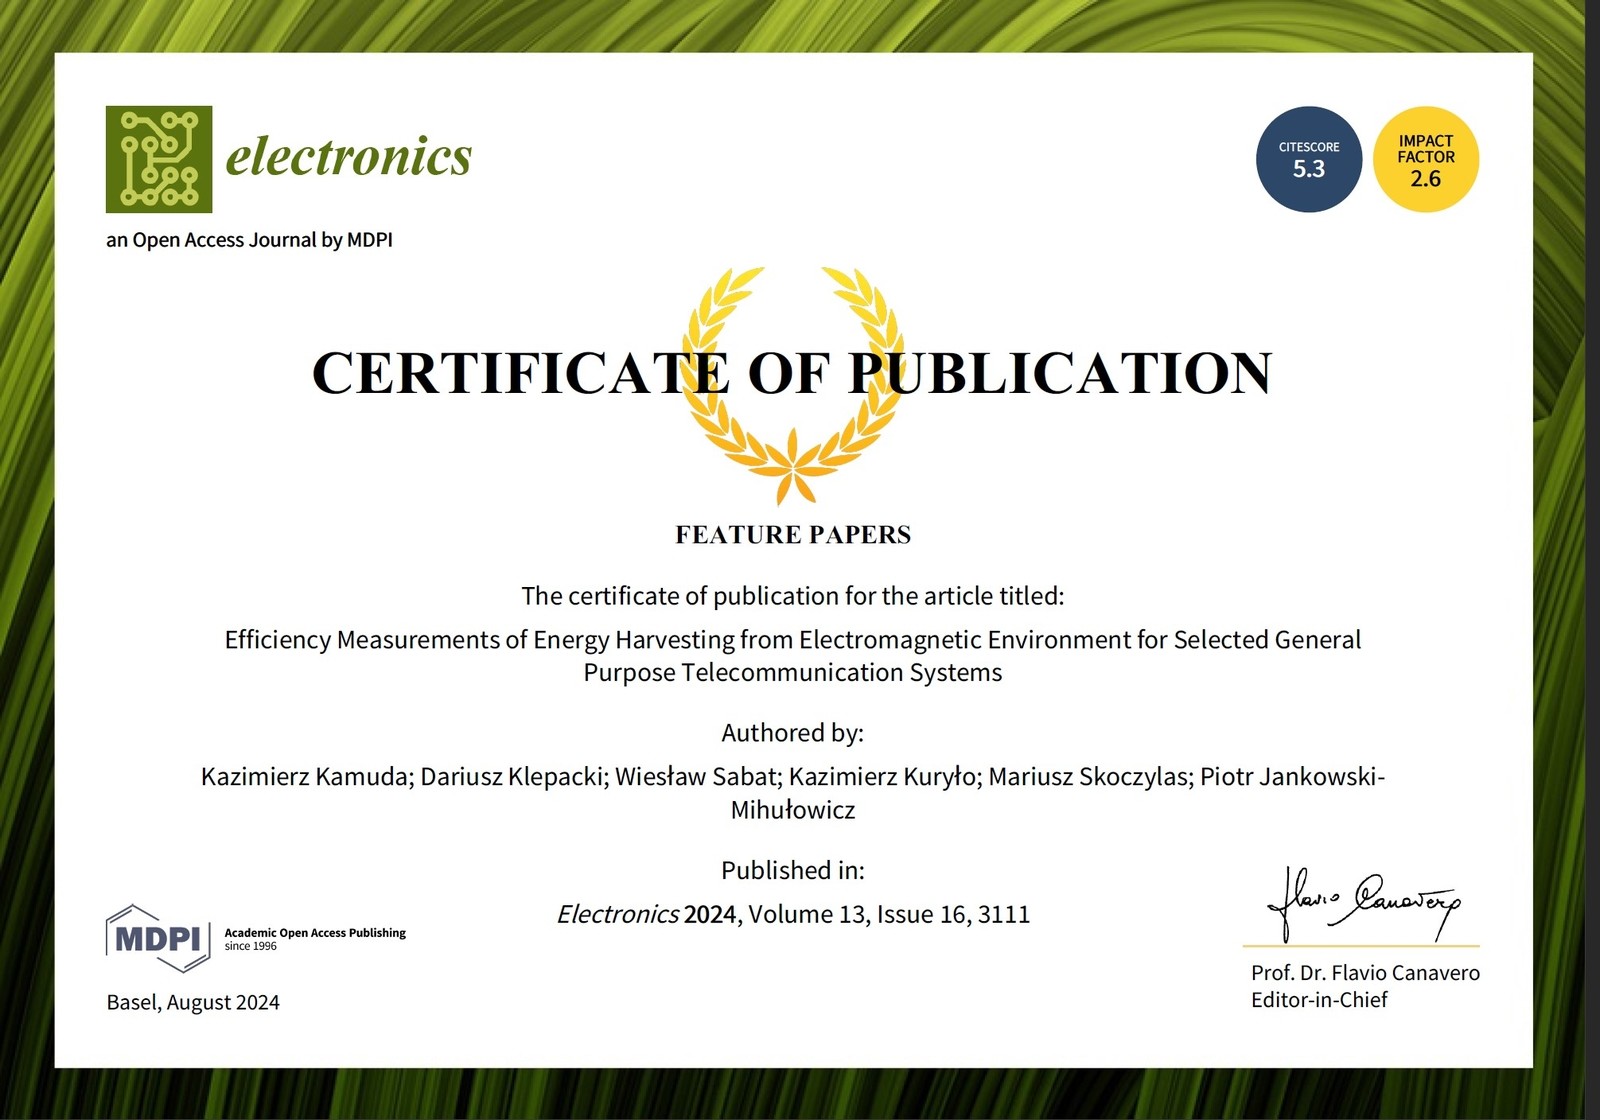Select 'an Open Access Journal by MDPI' text
Screen dimensions: 1600x1120
pyautogui.click(x=249, y=240)
